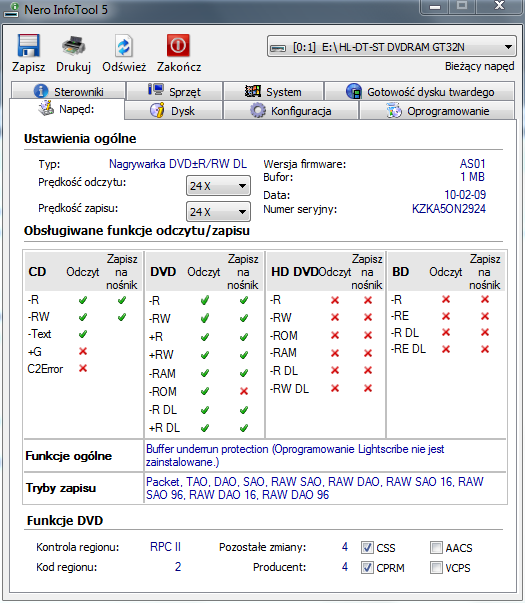Switch to the Konfiguracja tab
Viewport: 525px width, 603px height.
pyautogui.click(x=291, y=111)
